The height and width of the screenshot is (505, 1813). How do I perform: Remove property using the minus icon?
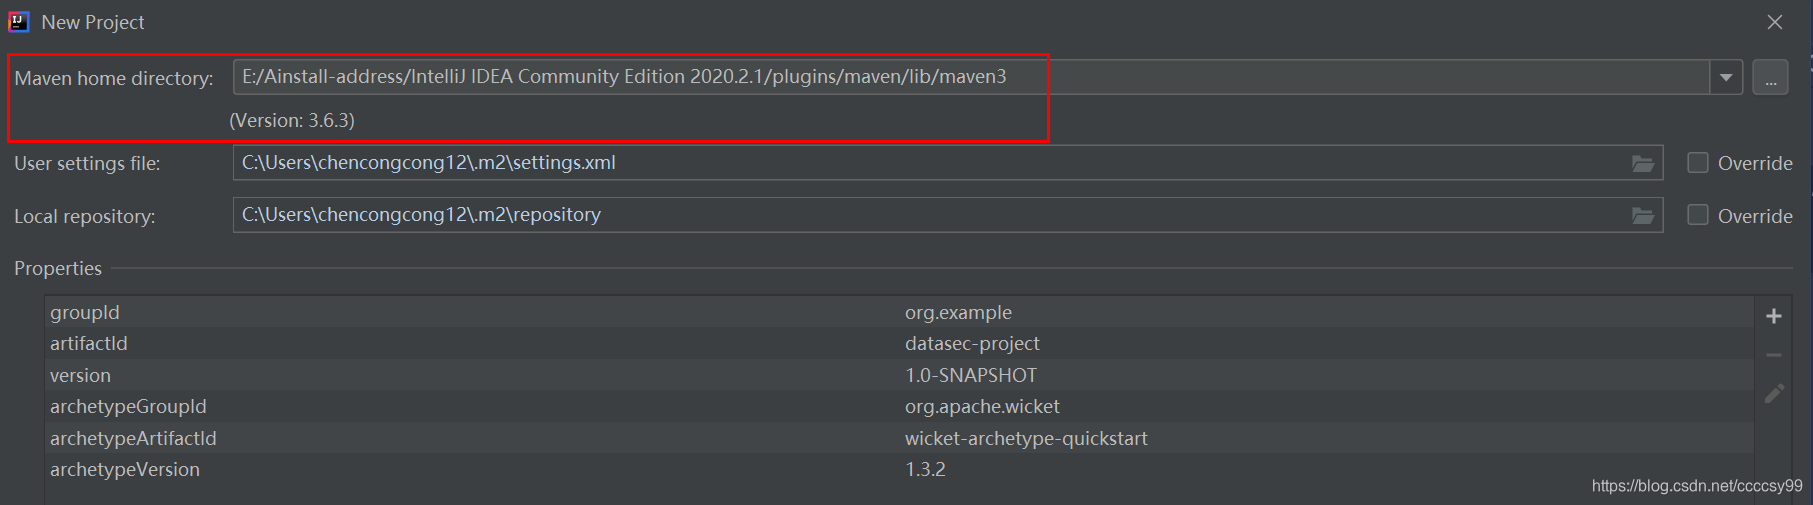[1774, 355]
